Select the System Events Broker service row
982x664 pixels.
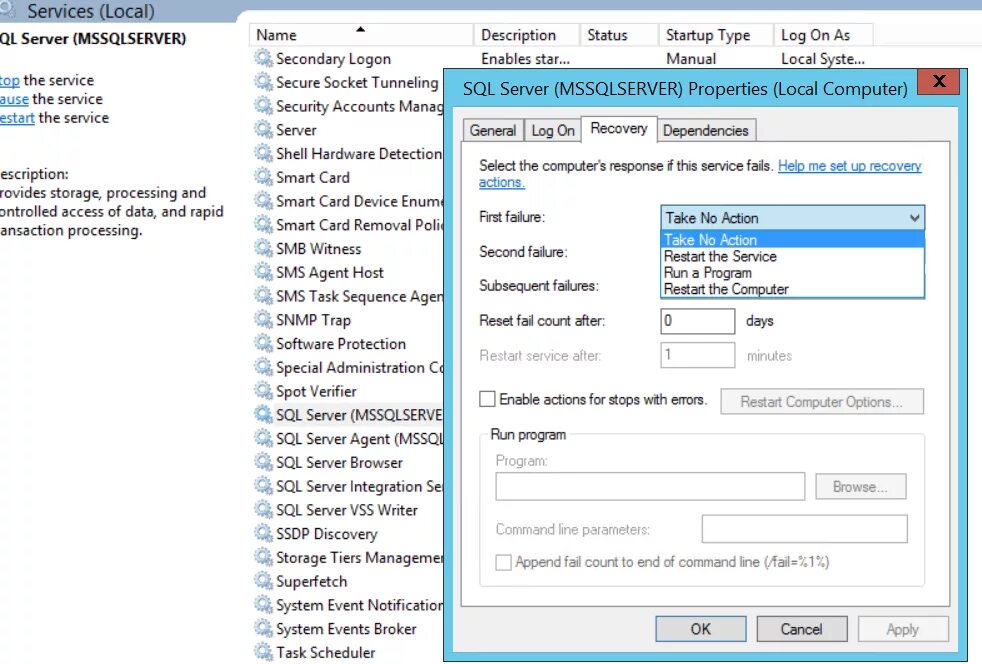click(x=346, y=629)
